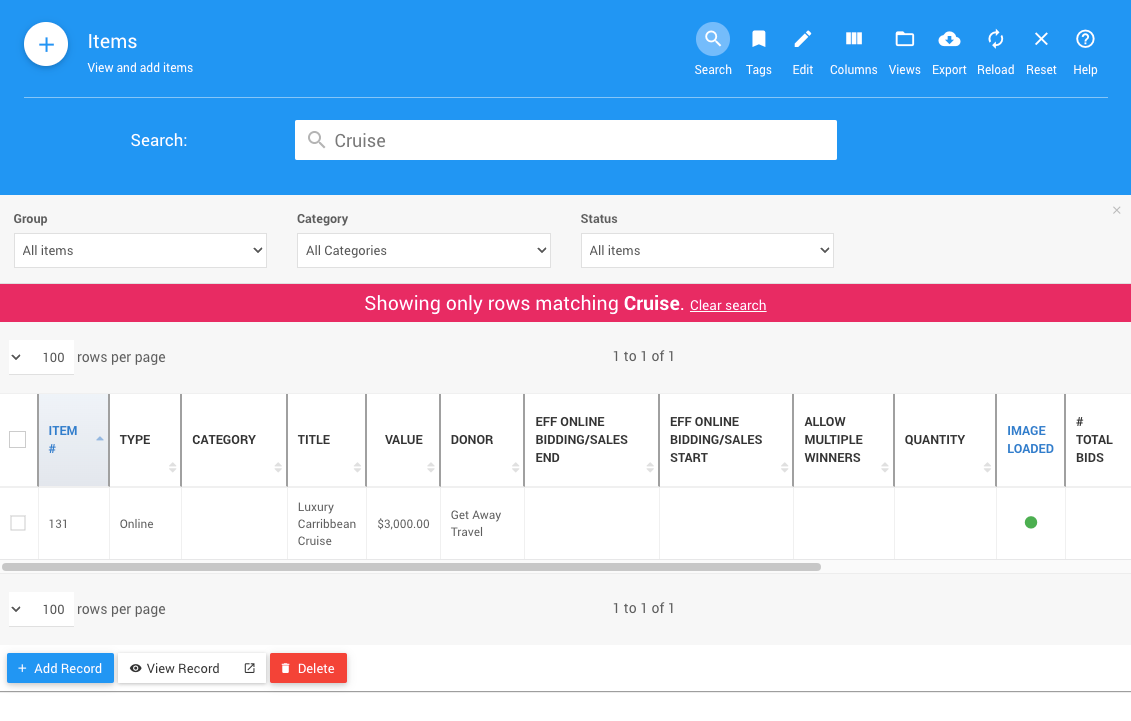Open the Tags bookmark icon
The height and width of the screenshot is (721, 1131).
759,40
